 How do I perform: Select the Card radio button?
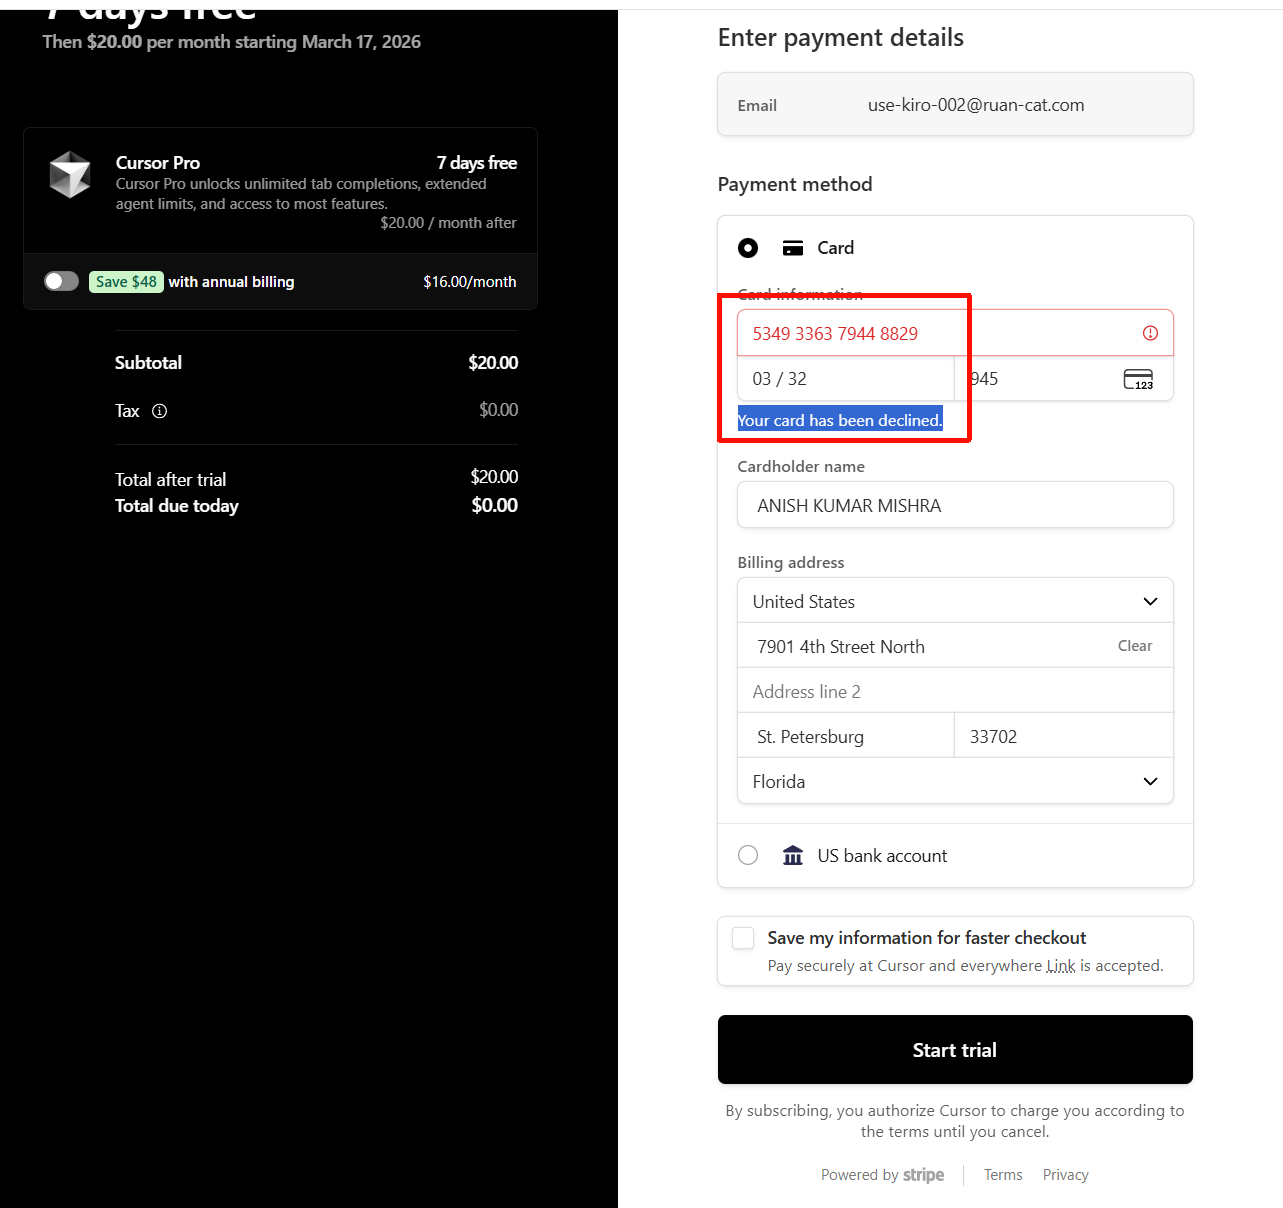point(748,248)
